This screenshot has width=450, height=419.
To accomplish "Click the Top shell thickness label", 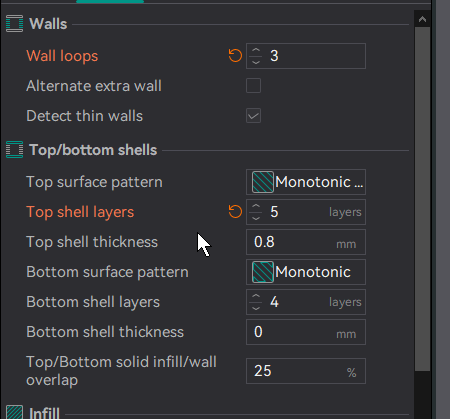I will tap(92, 242).
